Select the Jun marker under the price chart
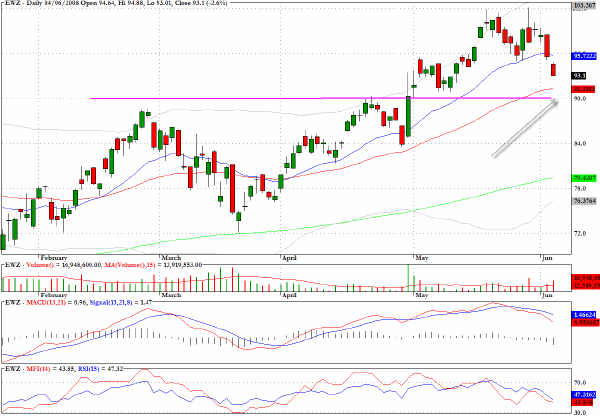This screenshot has height=416, width=600. [548, 258]
